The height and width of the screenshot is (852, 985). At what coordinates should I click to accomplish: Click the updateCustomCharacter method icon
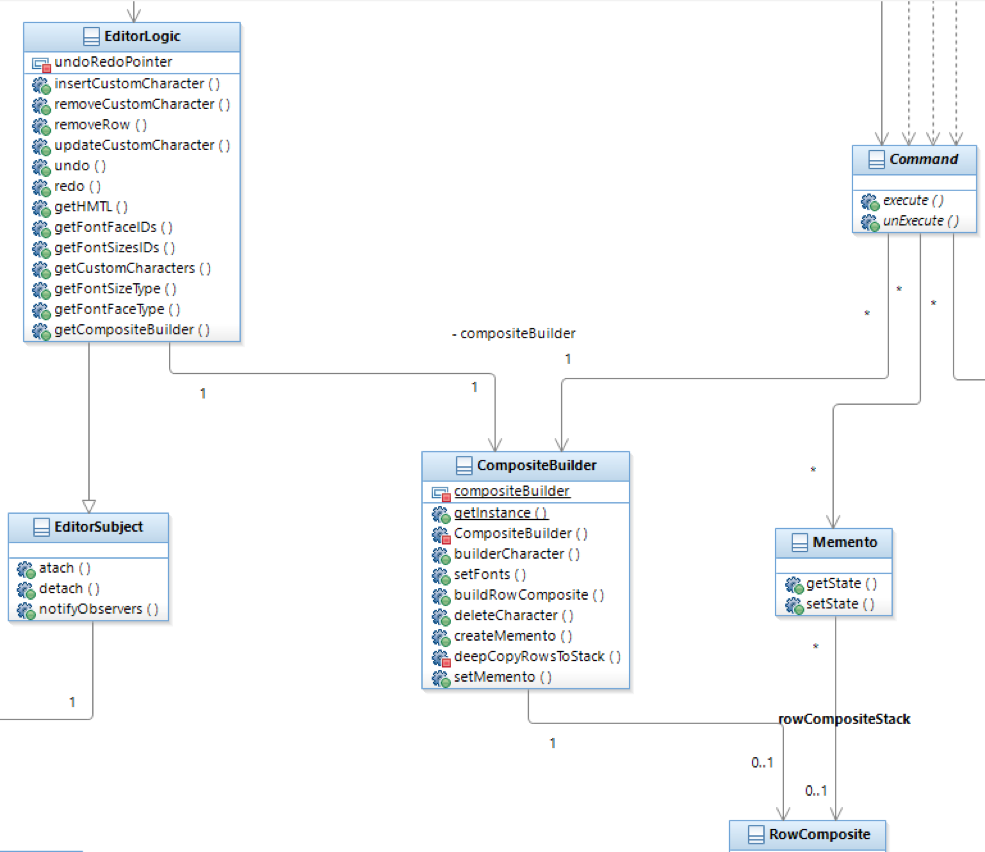(41, 146)
